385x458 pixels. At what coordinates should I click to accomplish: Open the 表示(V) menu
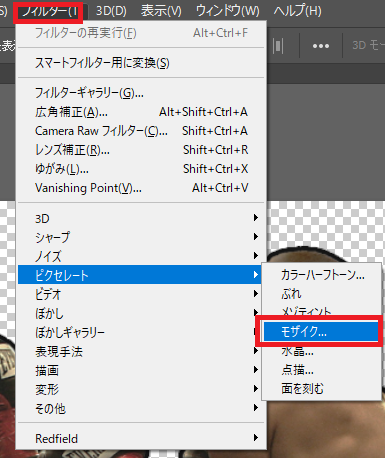tap(161, 11)
